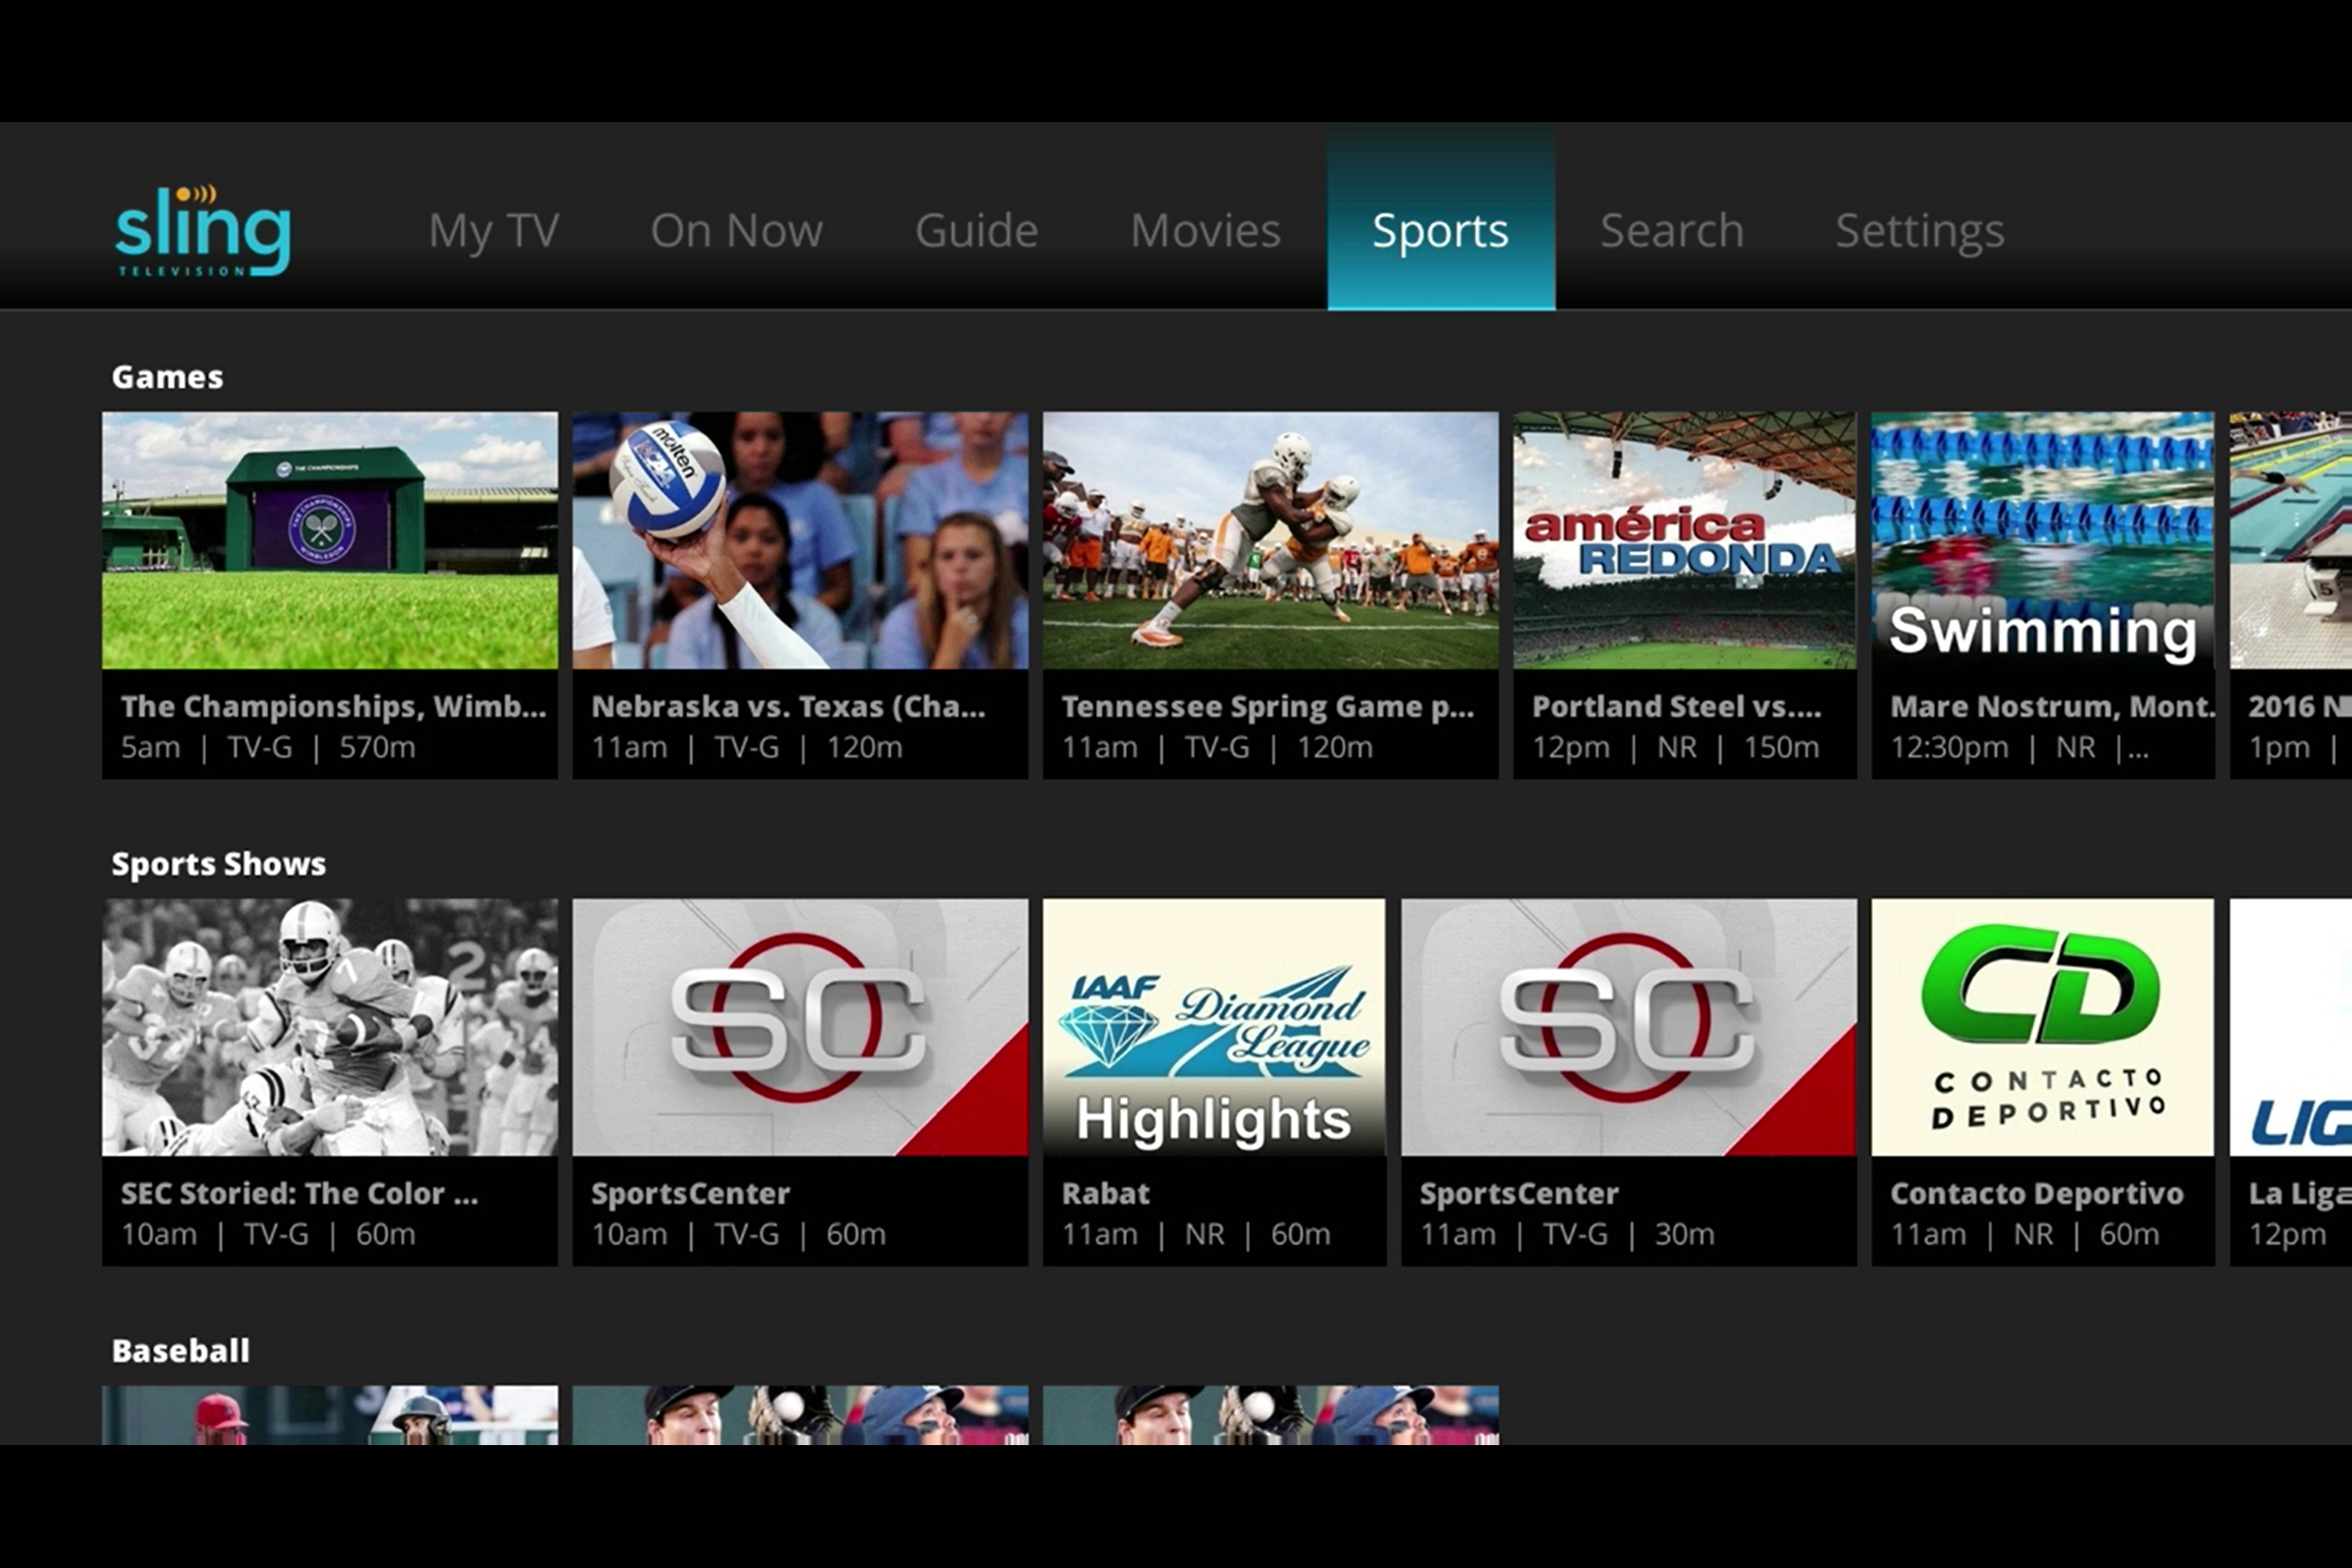Viewport: 2352px width, 1568px height.
Task: Select the Guide navigation icon
Action: click(973, 230)
